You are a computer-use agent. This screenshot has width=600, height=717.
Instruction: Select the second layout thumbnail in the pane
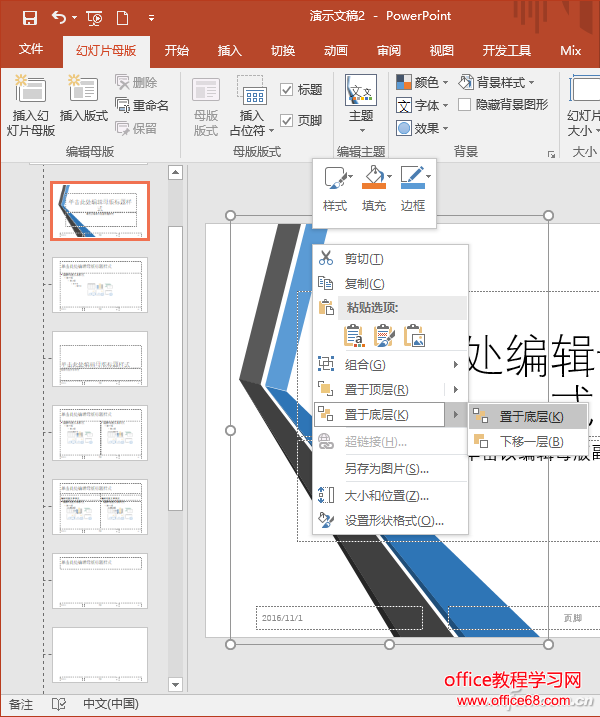pyautogui.click(x=100, y=285)
